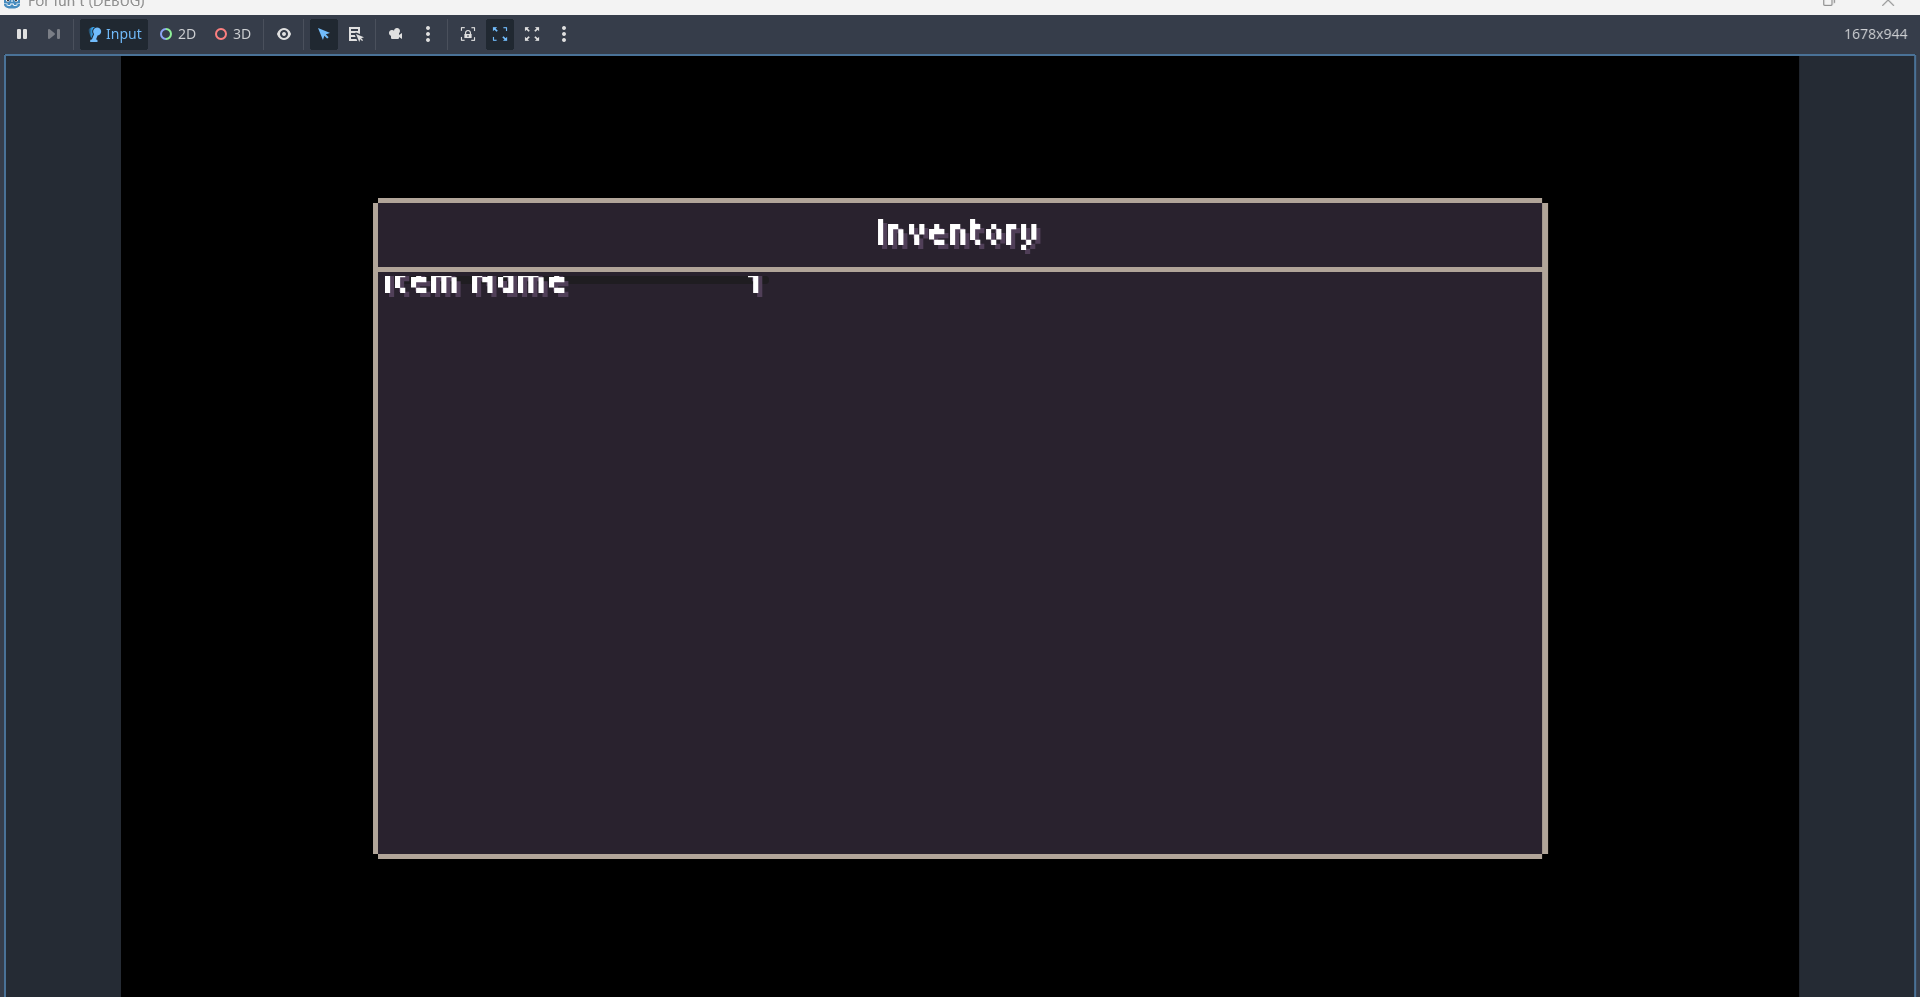The height and width of the screenshot is (997, 1920).
Task: Click the Godot icon in title bar
Action: click(12, 4)
